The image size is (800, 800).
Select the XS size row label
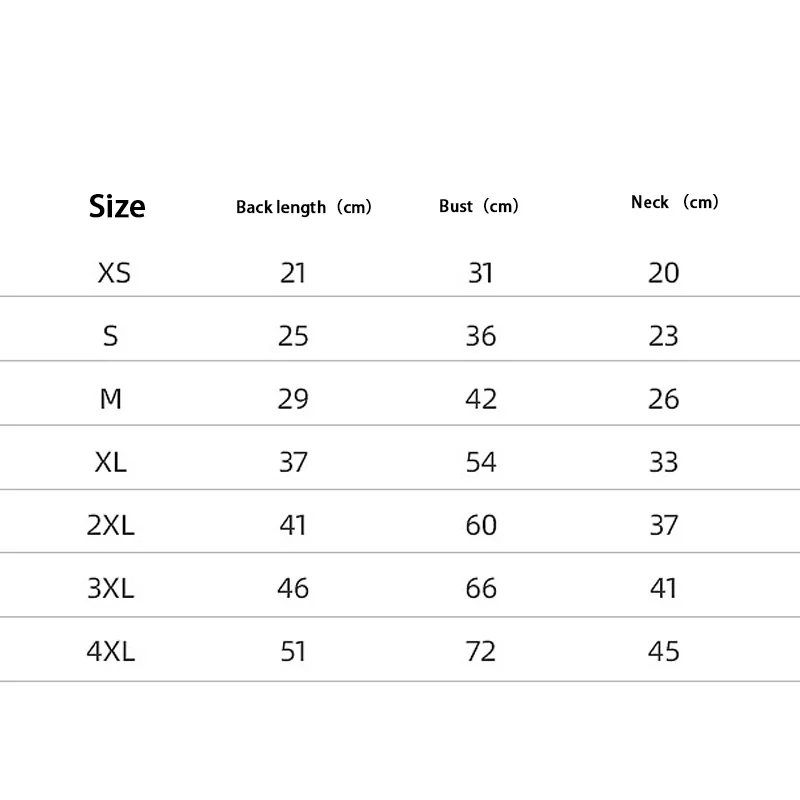[114, 272]
